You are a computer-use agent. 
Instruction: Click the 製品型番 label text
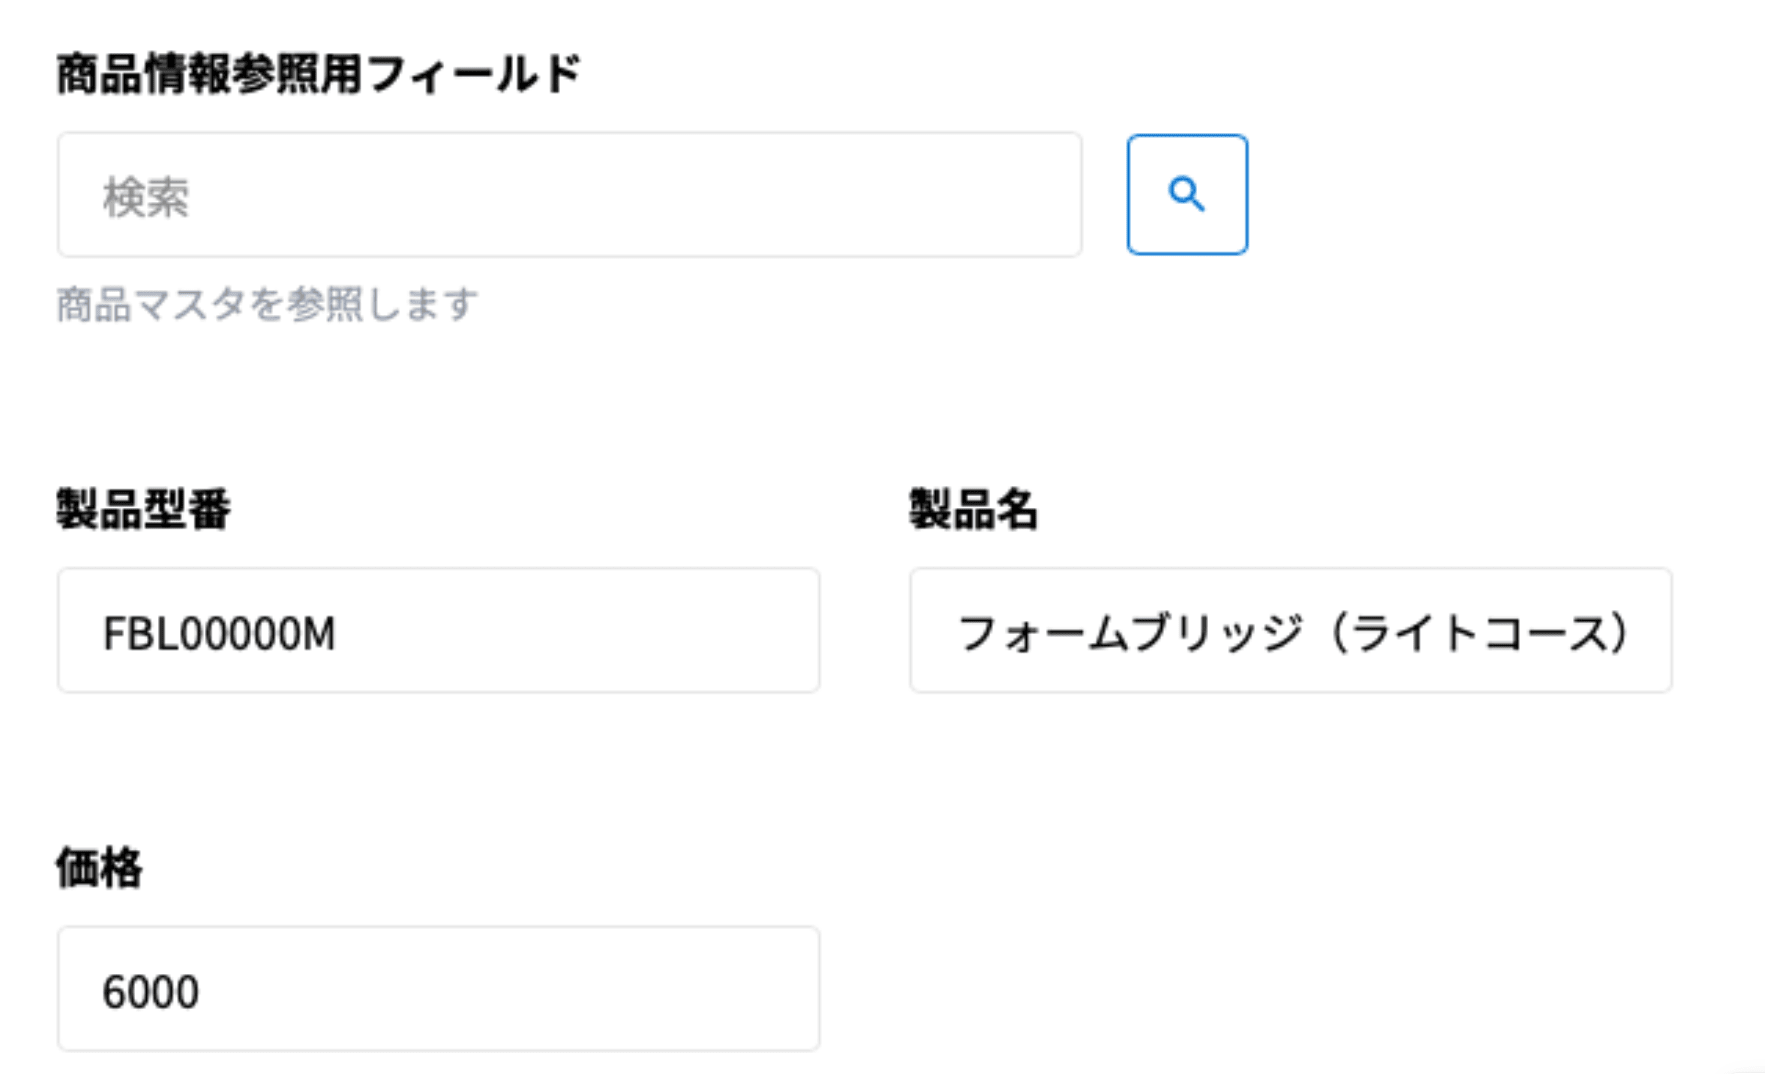click(x=143, y=509)
